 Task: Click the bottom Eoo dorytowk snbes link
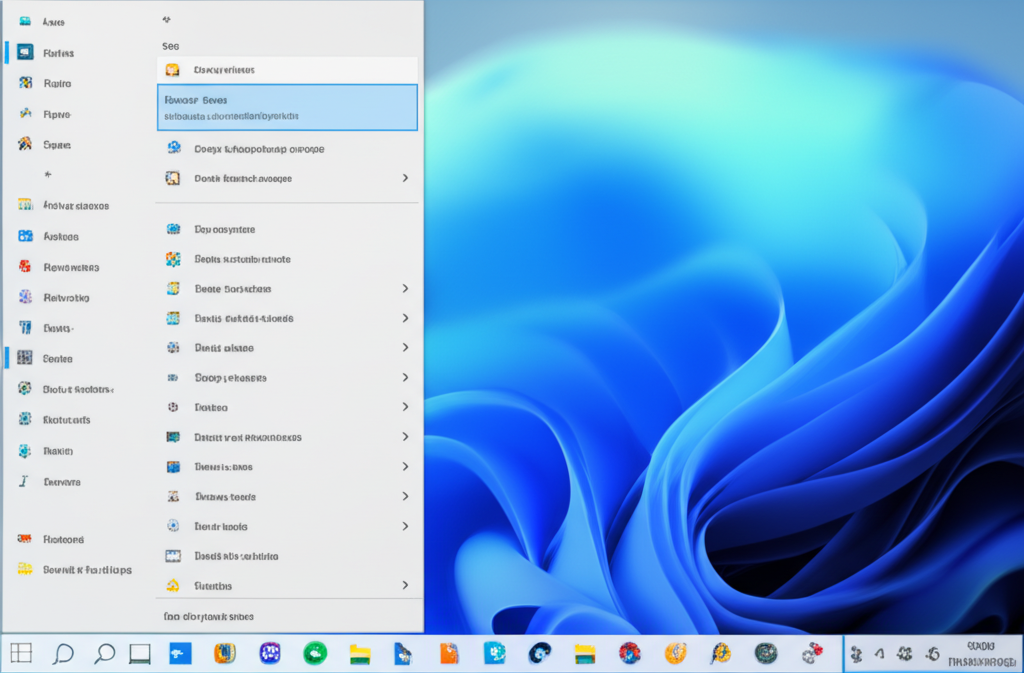pyautogui.click(x=208, y=617)
